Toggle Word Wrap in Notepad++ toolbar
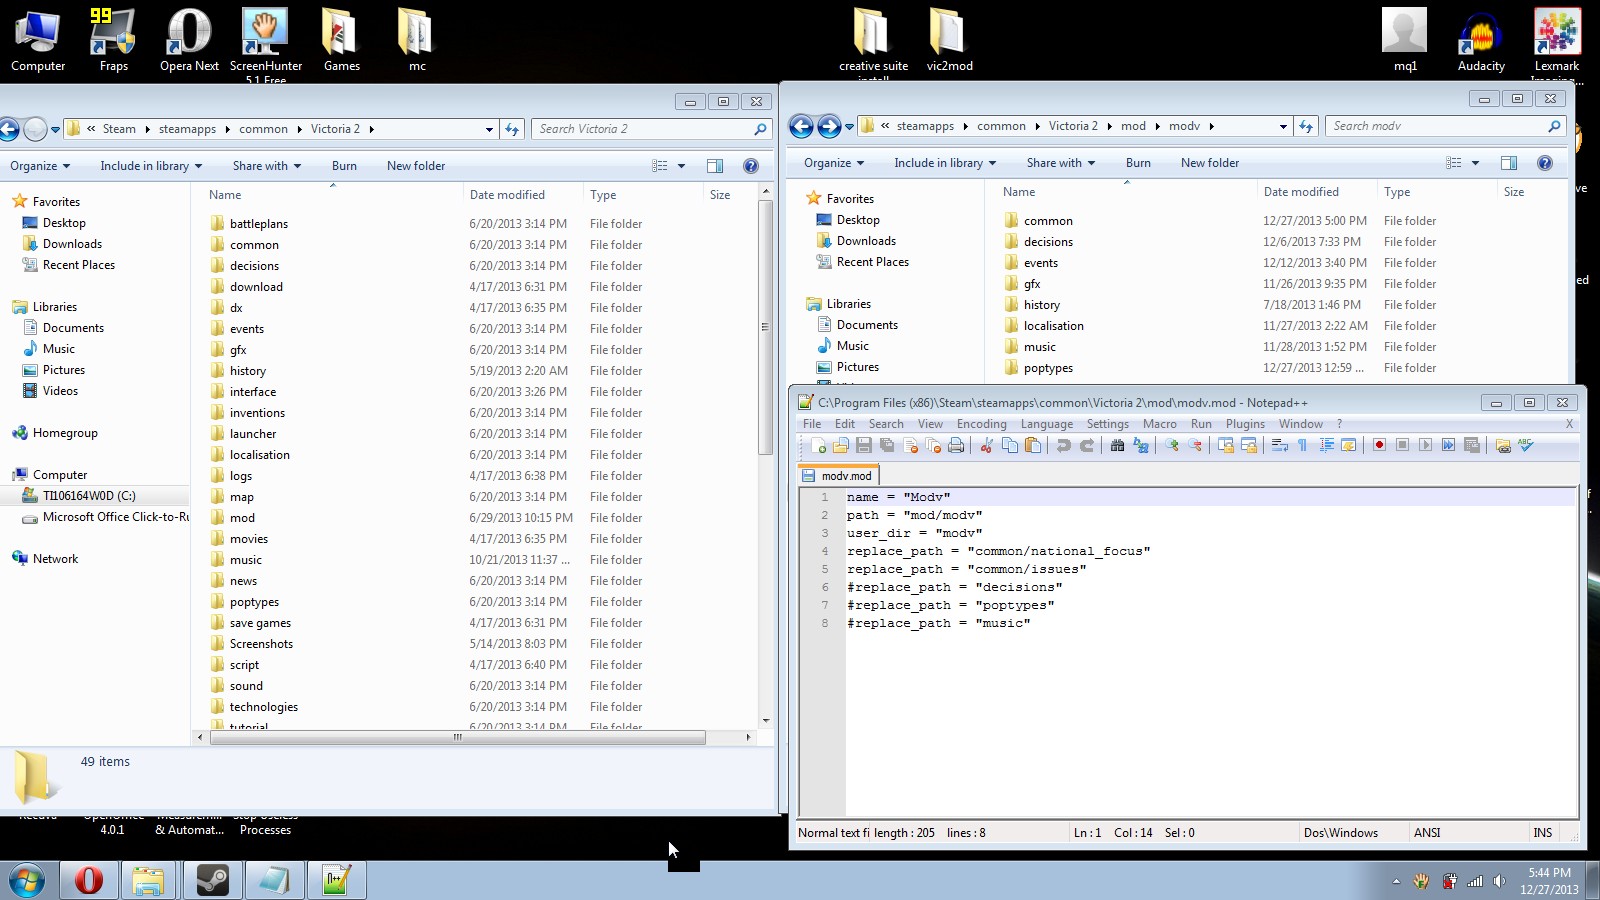1600x900 pixels. [1280, 446]
